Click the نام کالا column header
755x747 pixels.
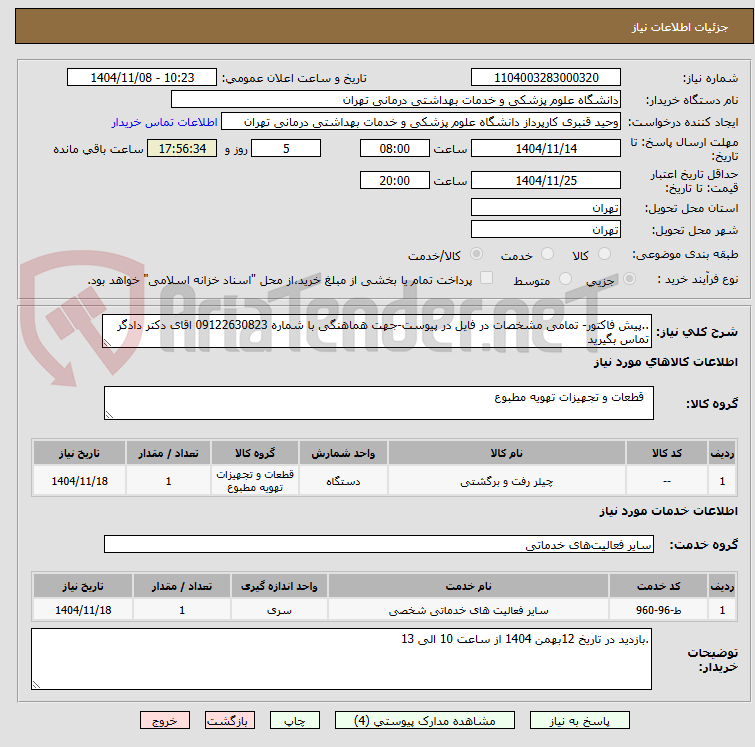pos(507,453)
